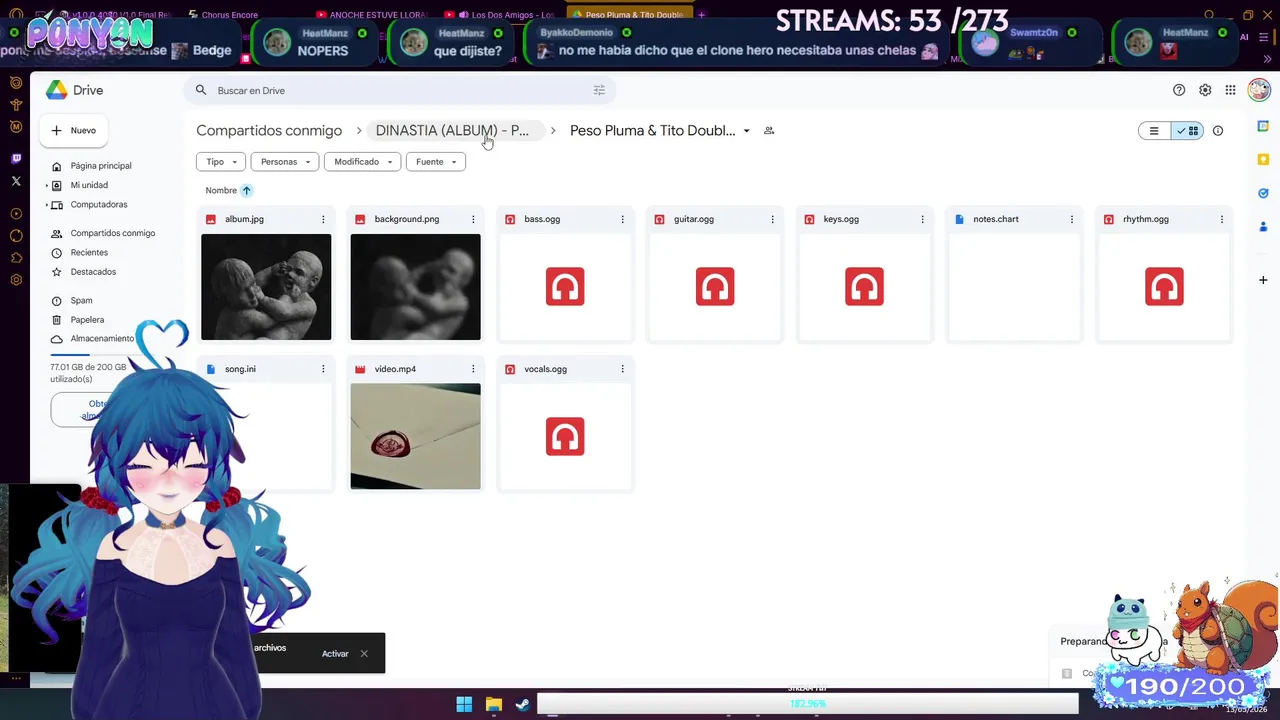The image size is (1280, 720).
Task: Open the video.mp4 thumbnail
Action: [415, 437]
